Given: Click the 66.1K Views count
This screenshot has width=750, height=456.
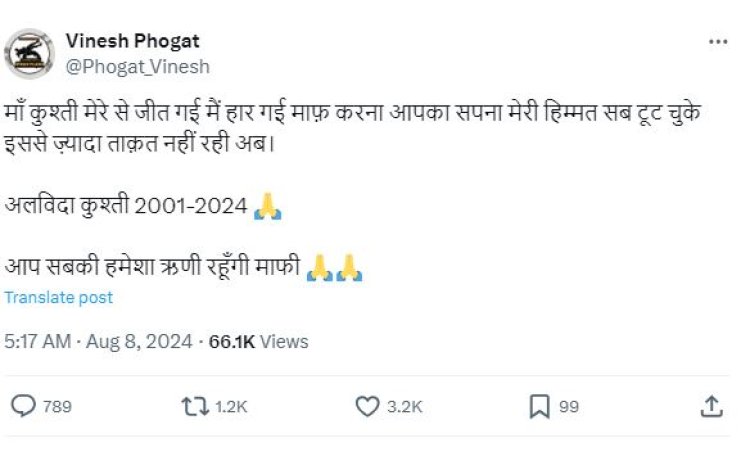Looking at the screenshot, I should (x=258, y=342).
